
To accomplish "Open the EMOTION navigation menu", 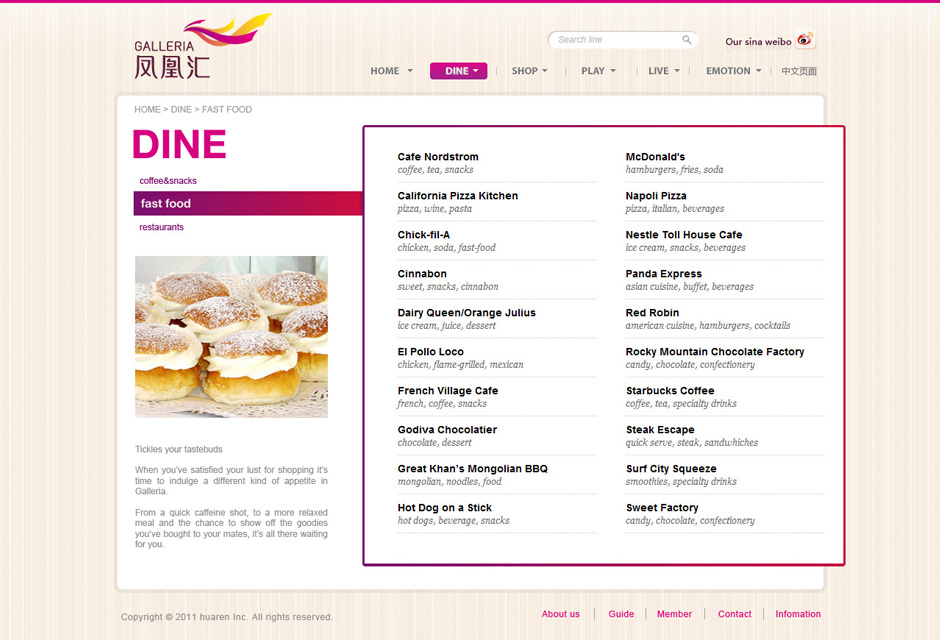I will coord(733,71).
